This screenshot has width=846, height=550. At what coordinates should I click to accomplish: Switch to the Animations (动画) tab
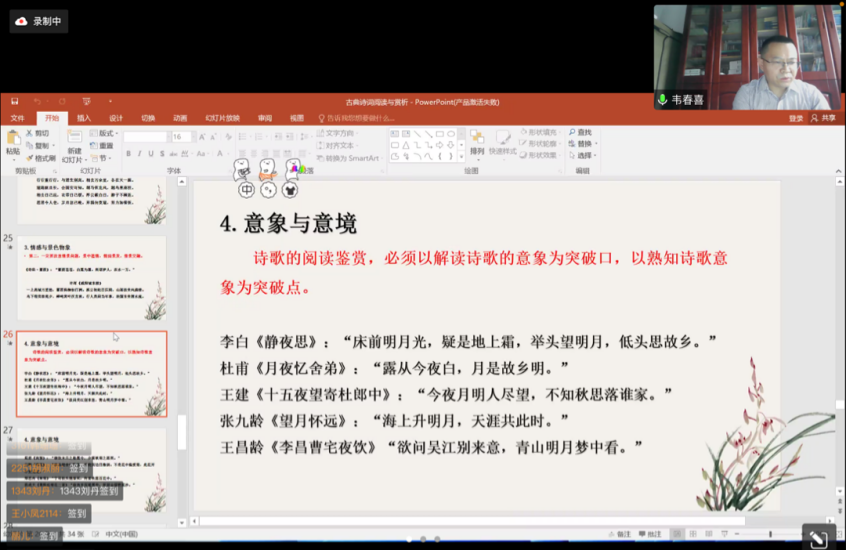pyautogui.click(x=180, y=118)
